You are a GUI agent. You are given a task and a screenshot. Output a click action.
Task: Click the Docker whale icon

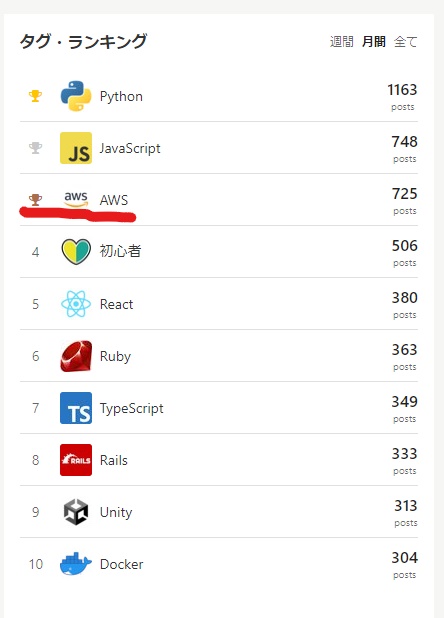click(x=76, y=564)
